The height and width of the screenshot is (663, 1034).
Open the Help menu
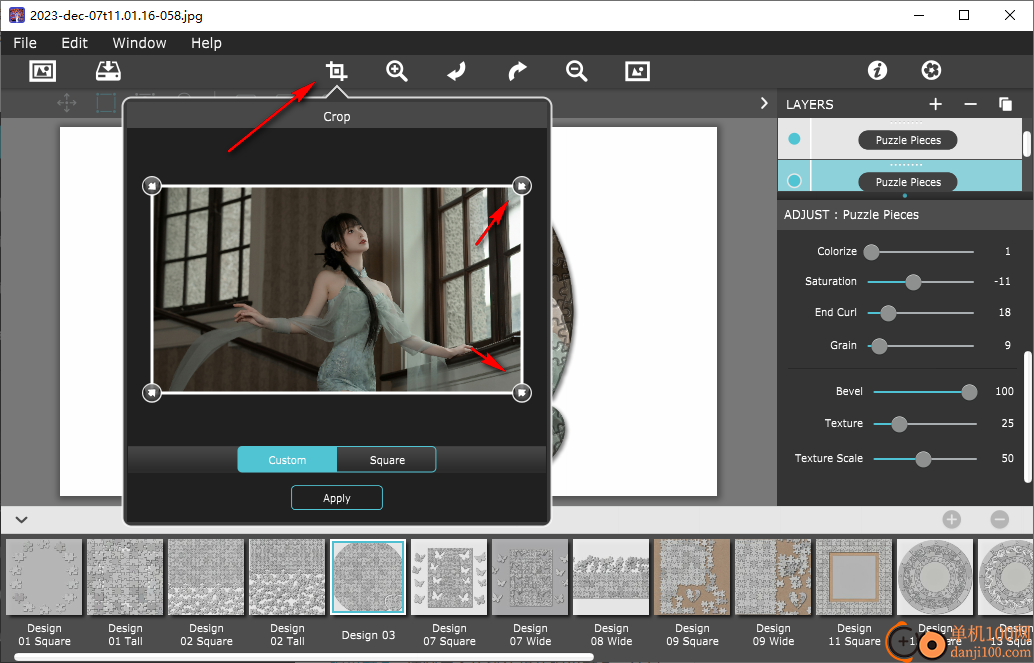point(206,43)
